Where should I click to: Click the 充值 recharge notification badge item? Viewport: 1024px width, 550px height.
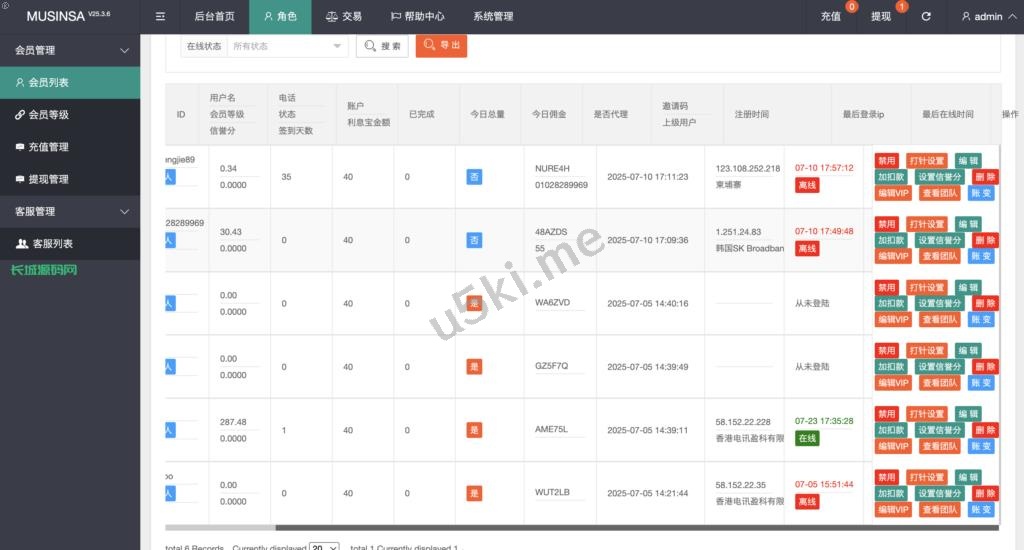coord(832,17)
